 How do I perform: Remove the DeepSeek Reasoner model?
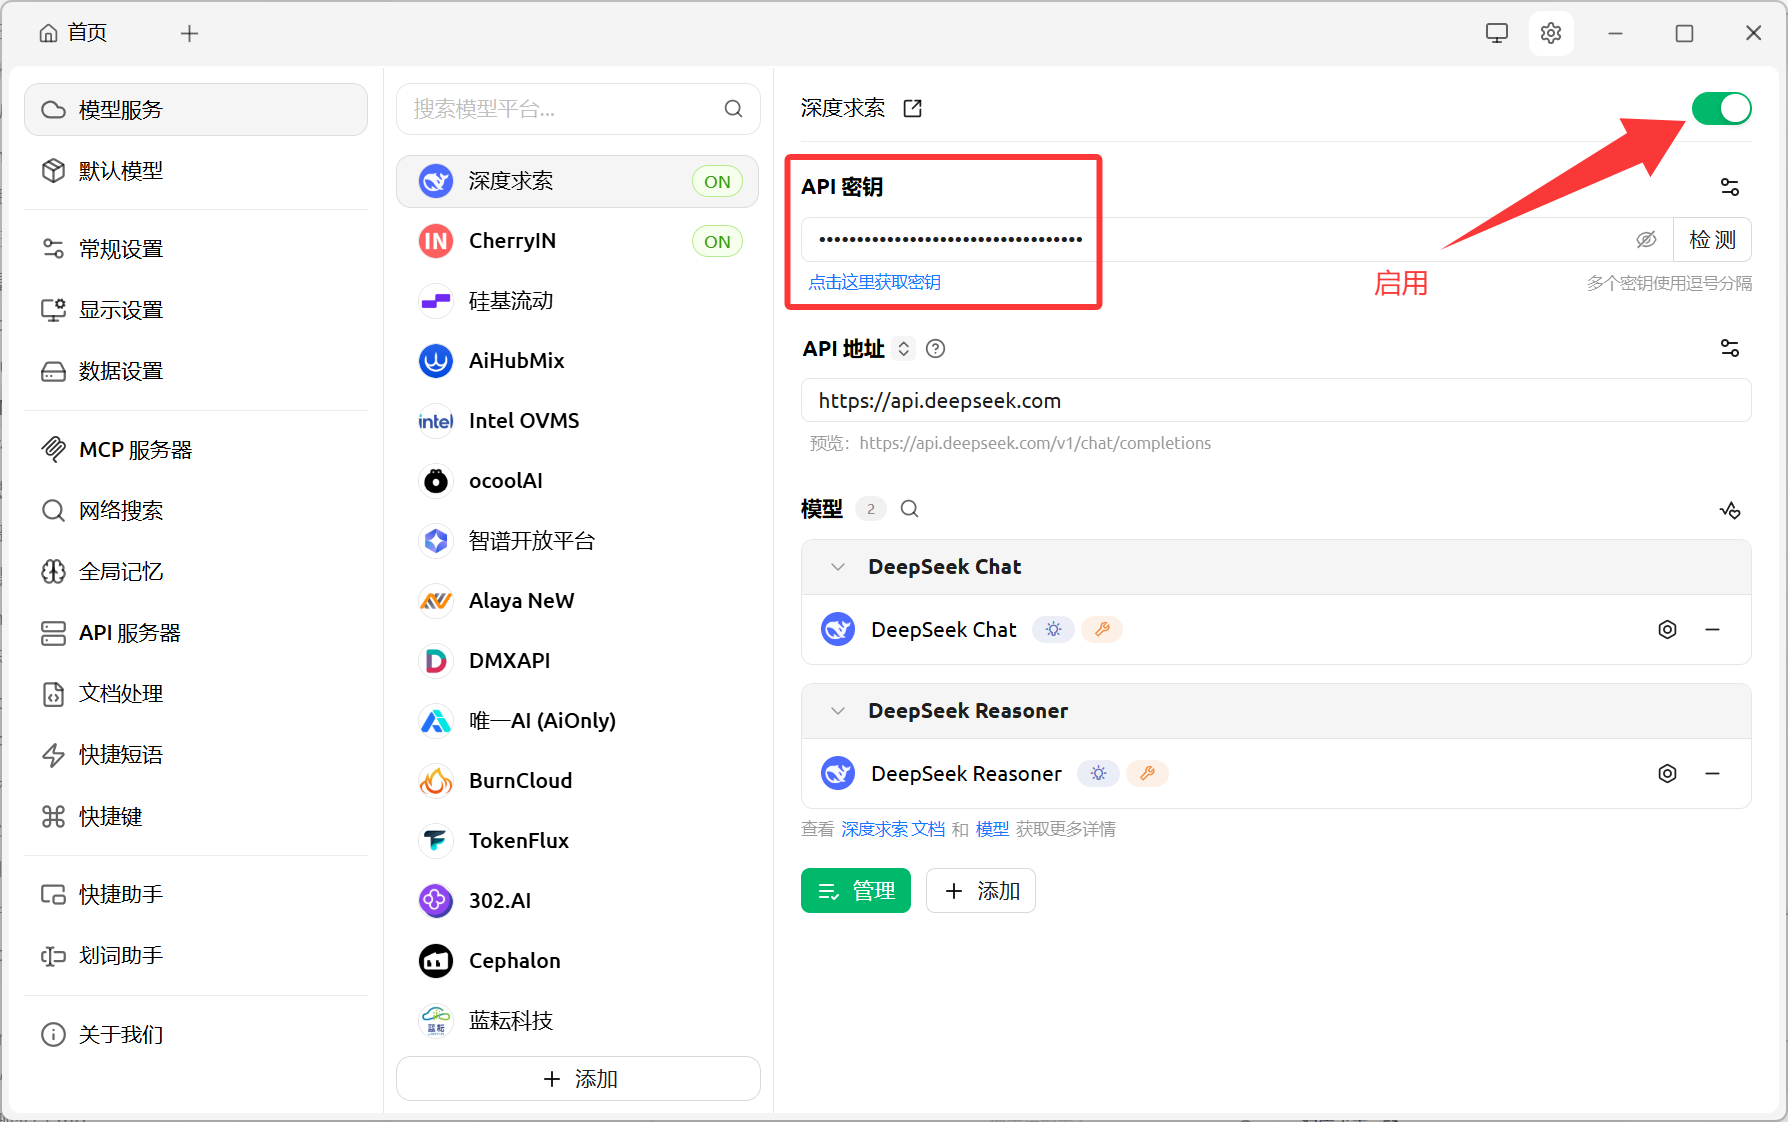[1712, 773]
